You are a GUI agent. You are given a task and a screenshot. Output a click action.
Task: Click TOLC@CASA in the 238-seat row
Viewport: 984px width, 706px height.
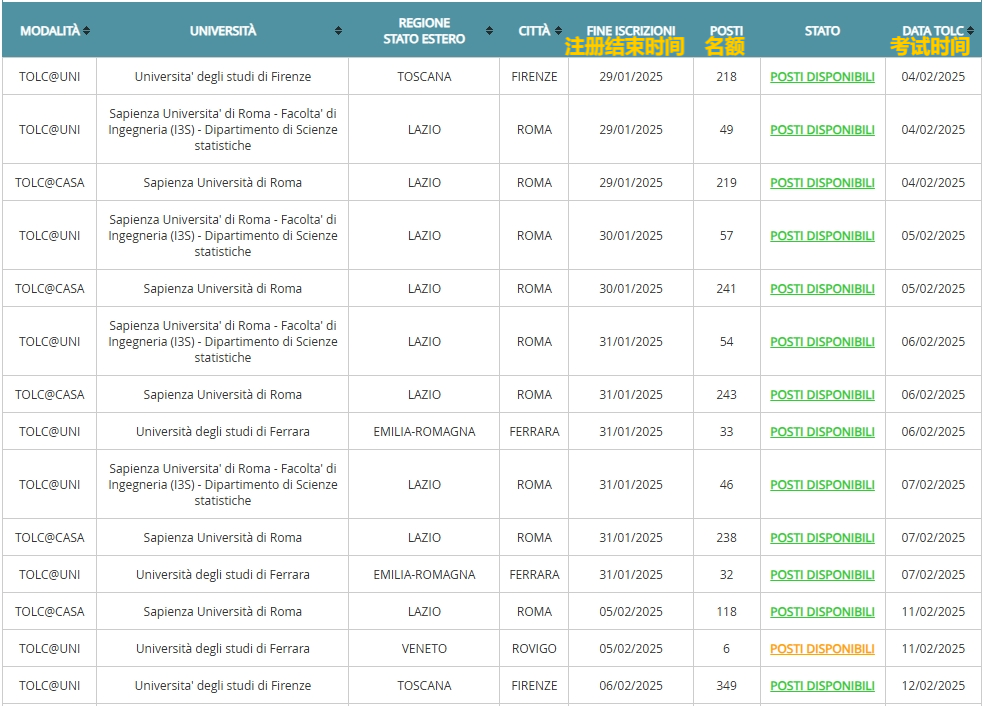point(50,538)
